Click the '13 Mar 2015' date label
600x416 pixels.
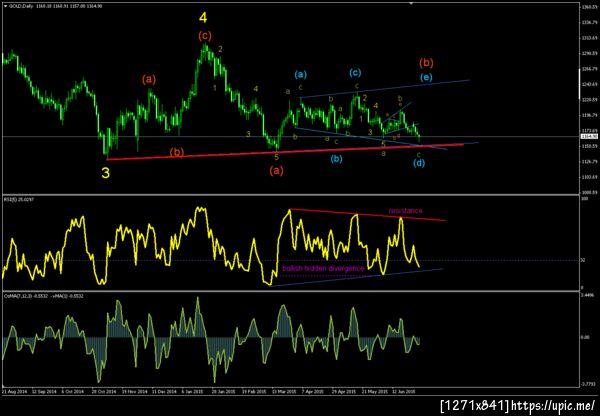point(285,392)
